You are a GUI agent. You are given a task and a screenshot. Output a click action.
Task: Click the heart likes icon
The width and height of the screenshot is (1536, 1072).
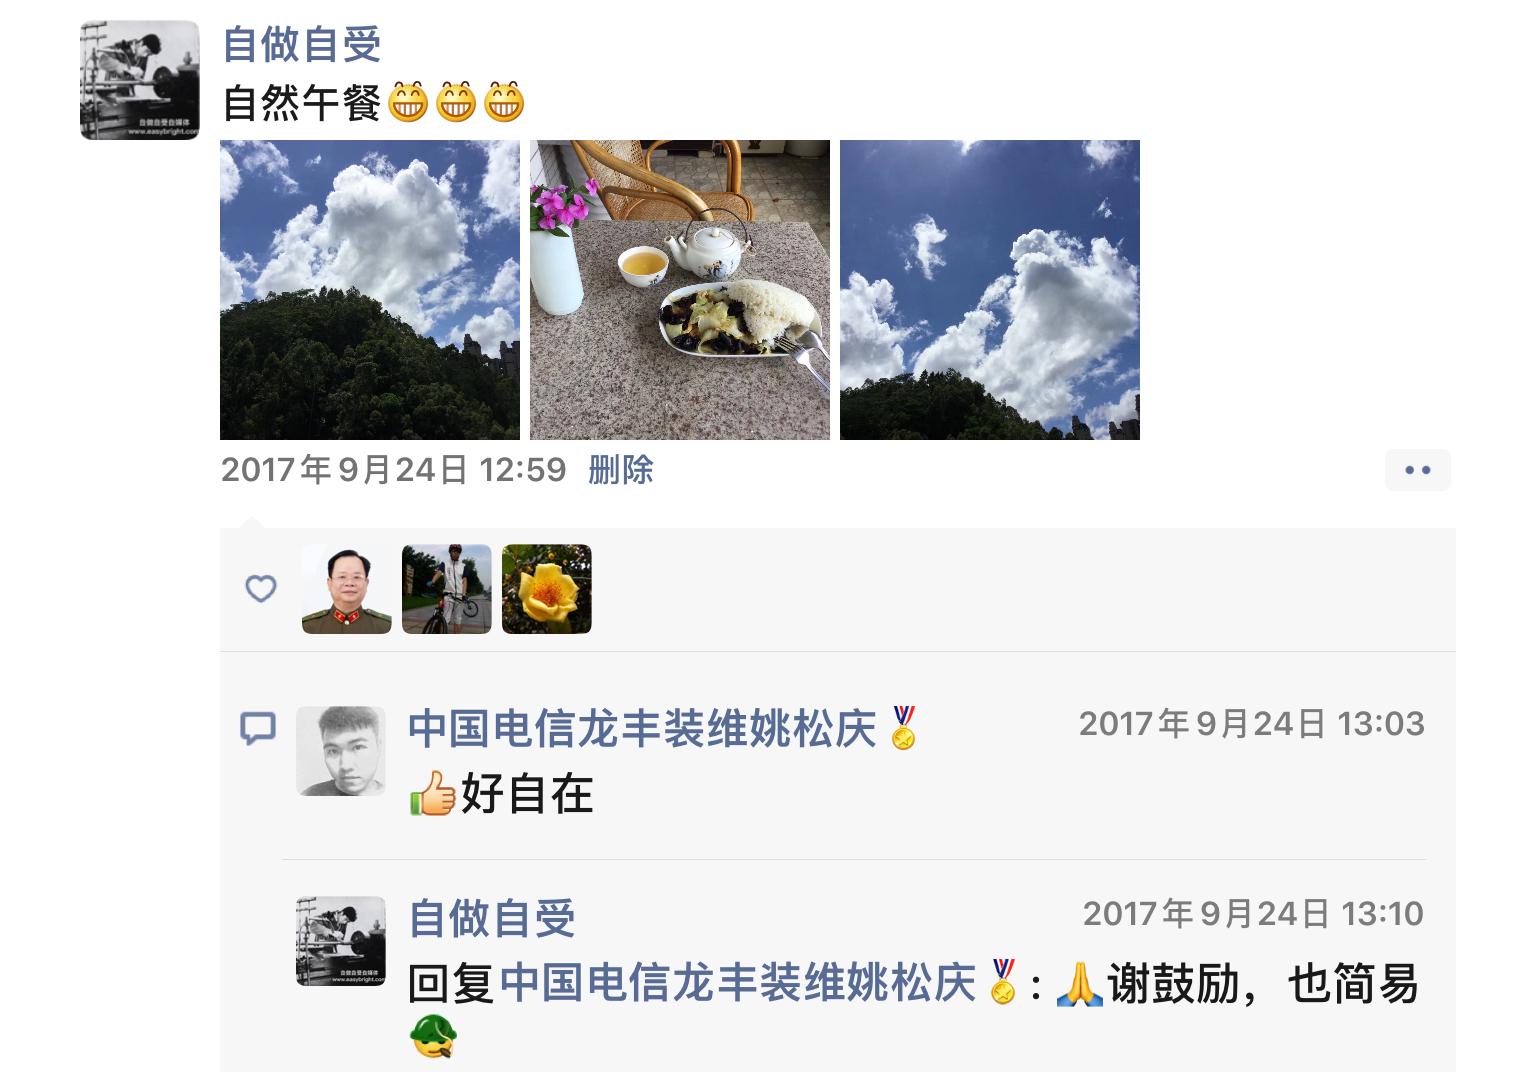click(x=261, y=588)
